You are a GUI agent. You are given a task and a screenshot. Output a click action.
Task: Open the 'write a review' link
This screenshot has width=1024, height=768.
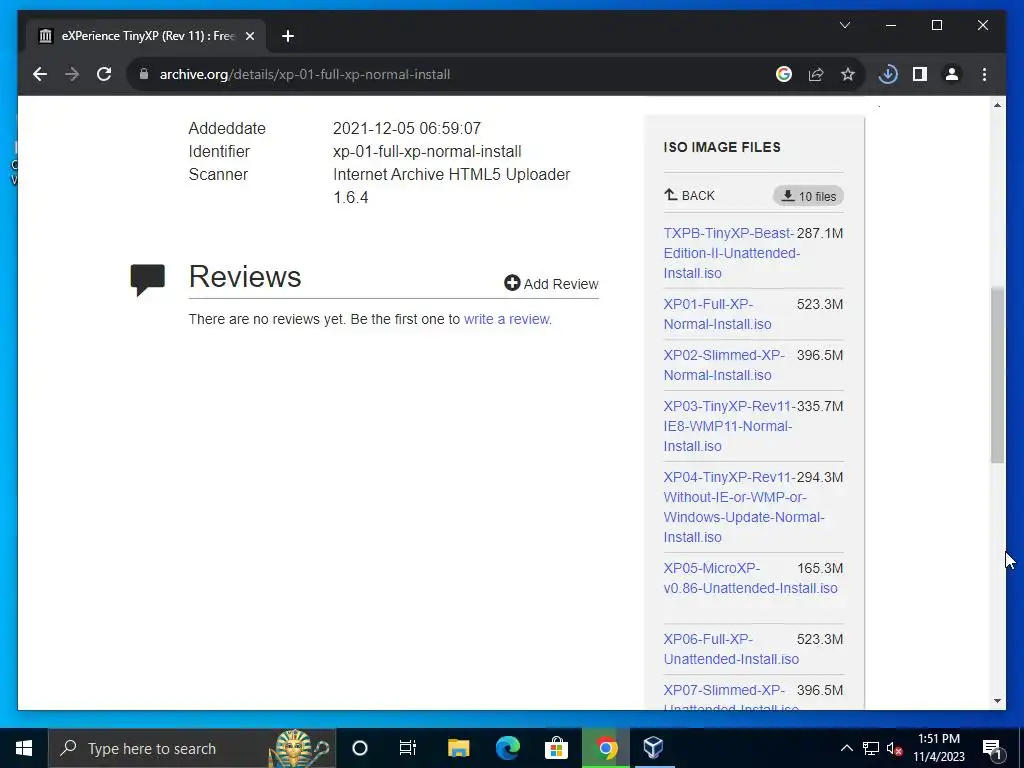(507, 319)
